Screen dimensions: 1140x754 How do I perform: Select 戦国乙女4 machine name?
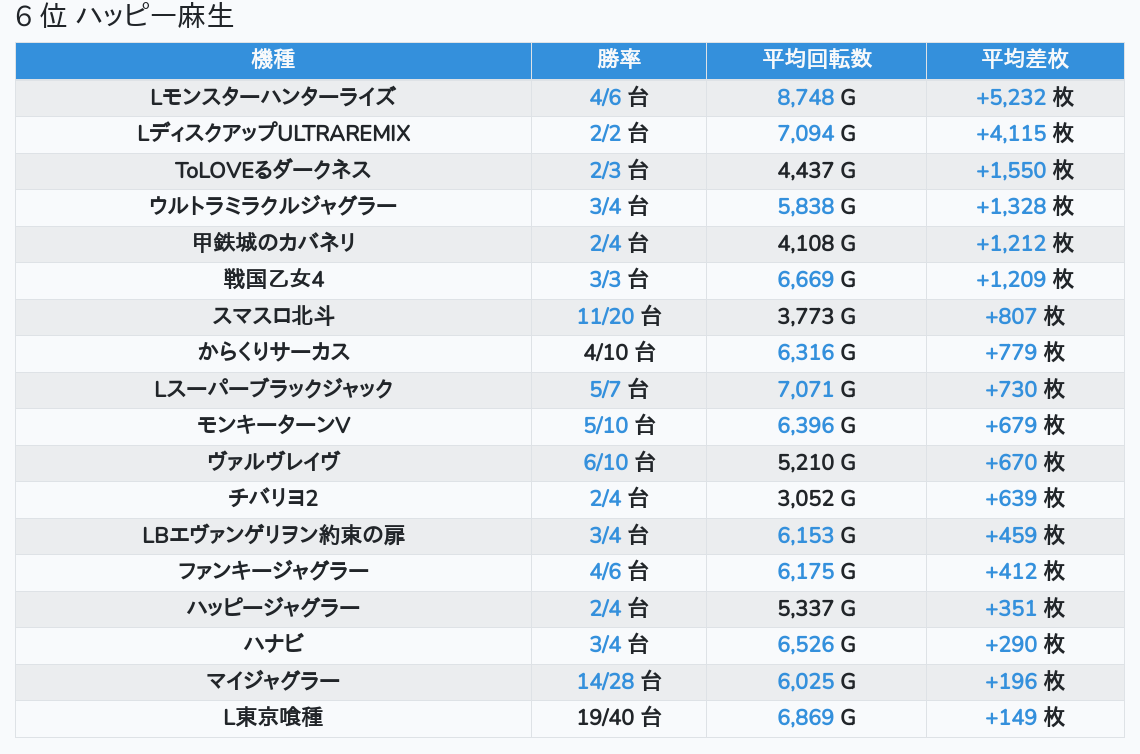click(x=273, y=279)
